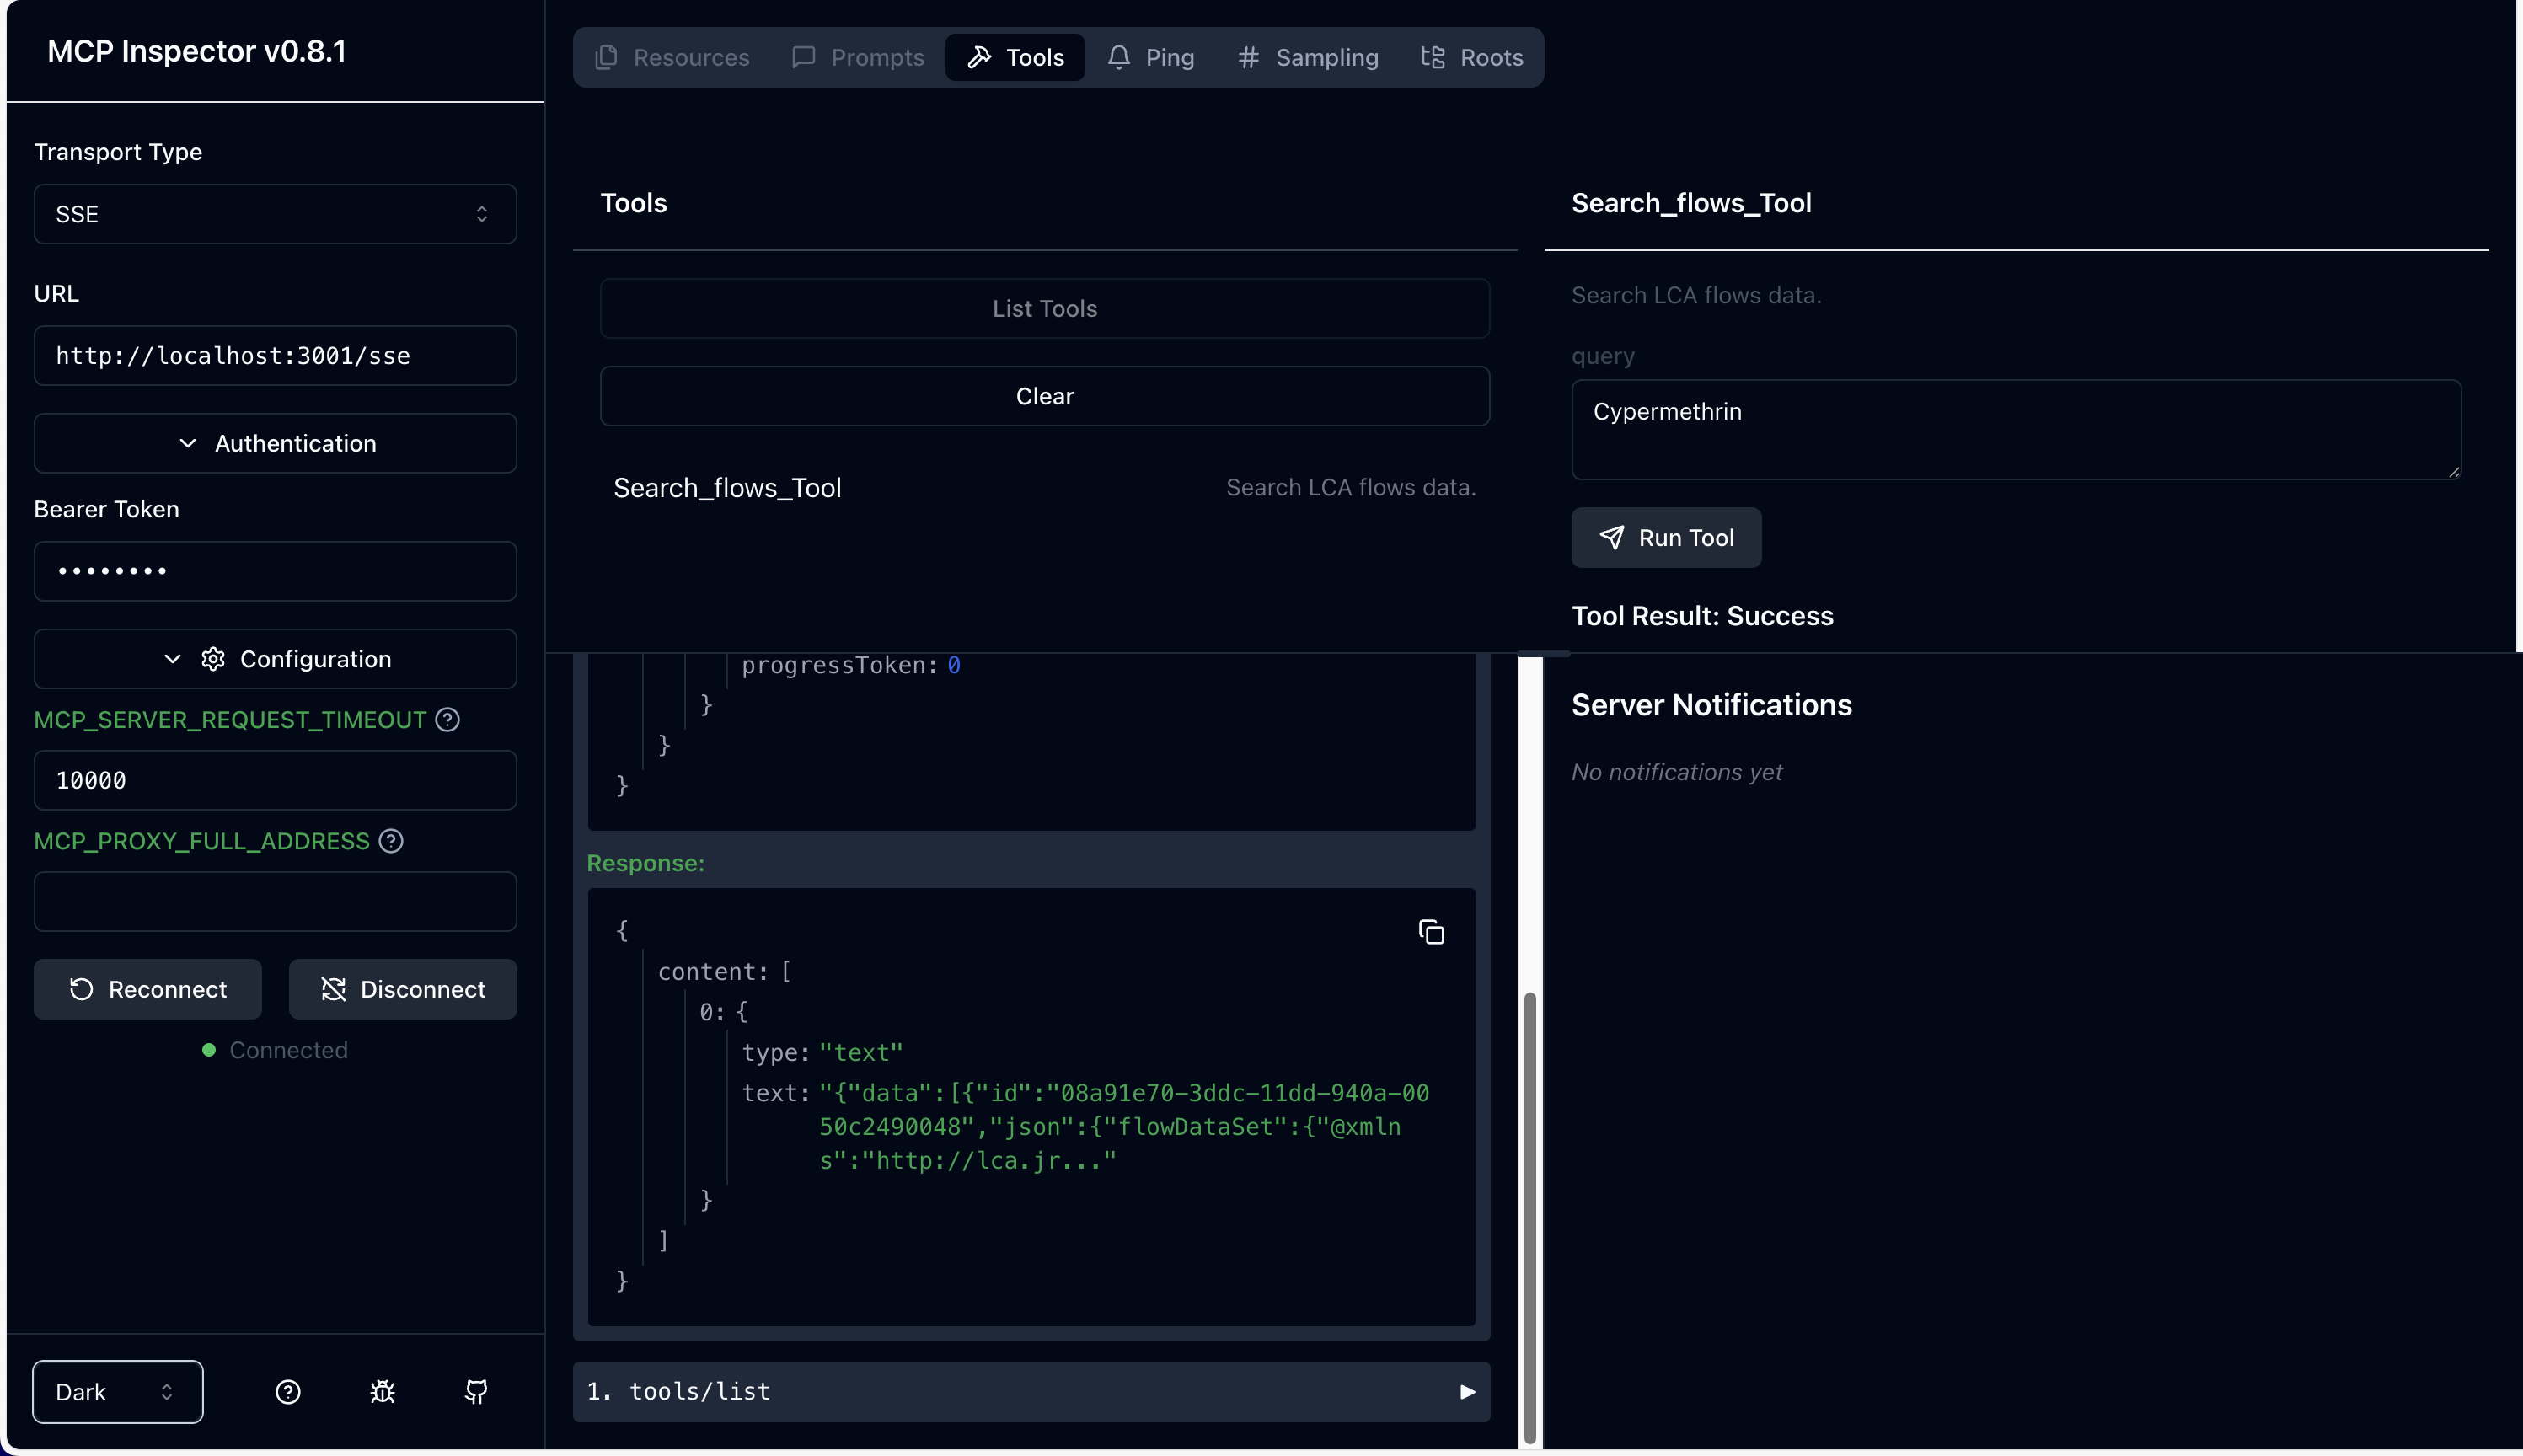This screenshot has width=2523, height=1456.
Task: Click the List Tools button
Action: point(1044,308)
